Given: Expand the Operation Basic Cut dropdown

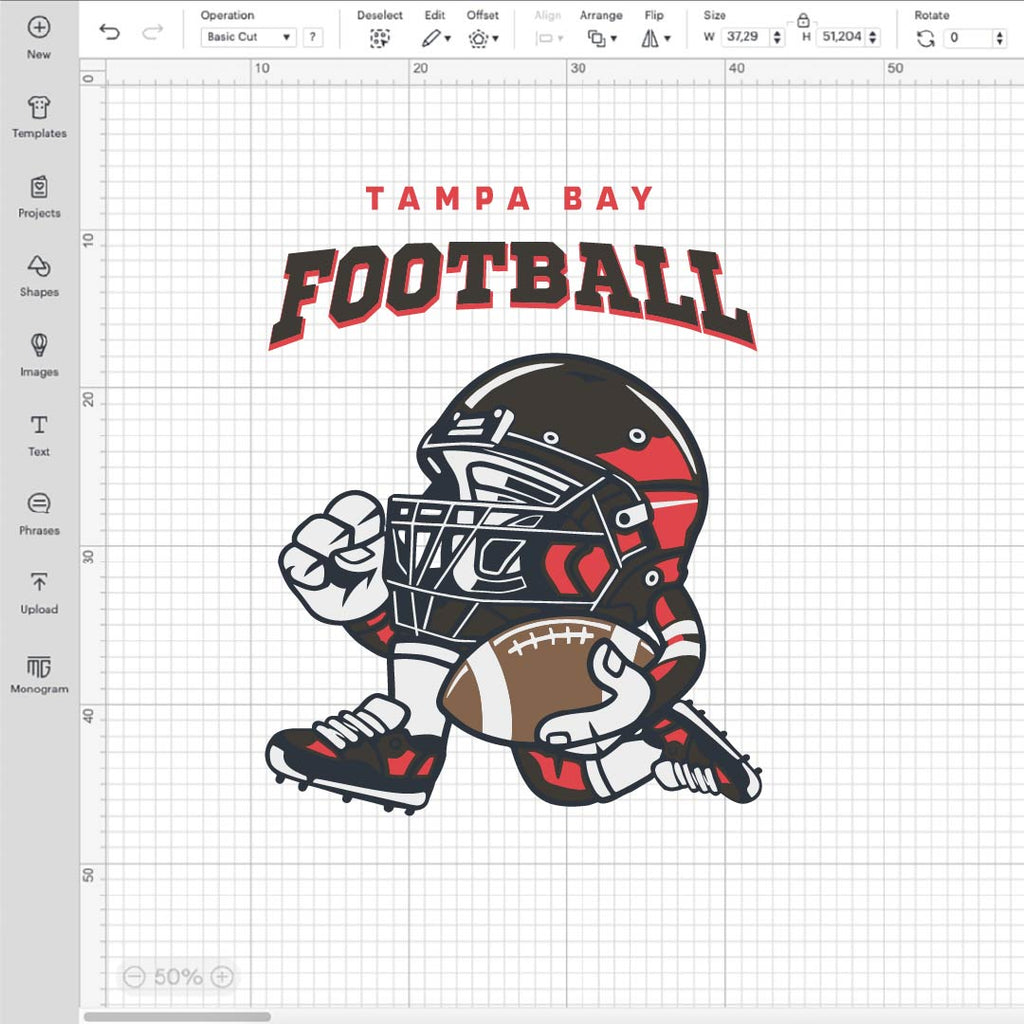Looking at the screenshot, I should pos(248,37).
